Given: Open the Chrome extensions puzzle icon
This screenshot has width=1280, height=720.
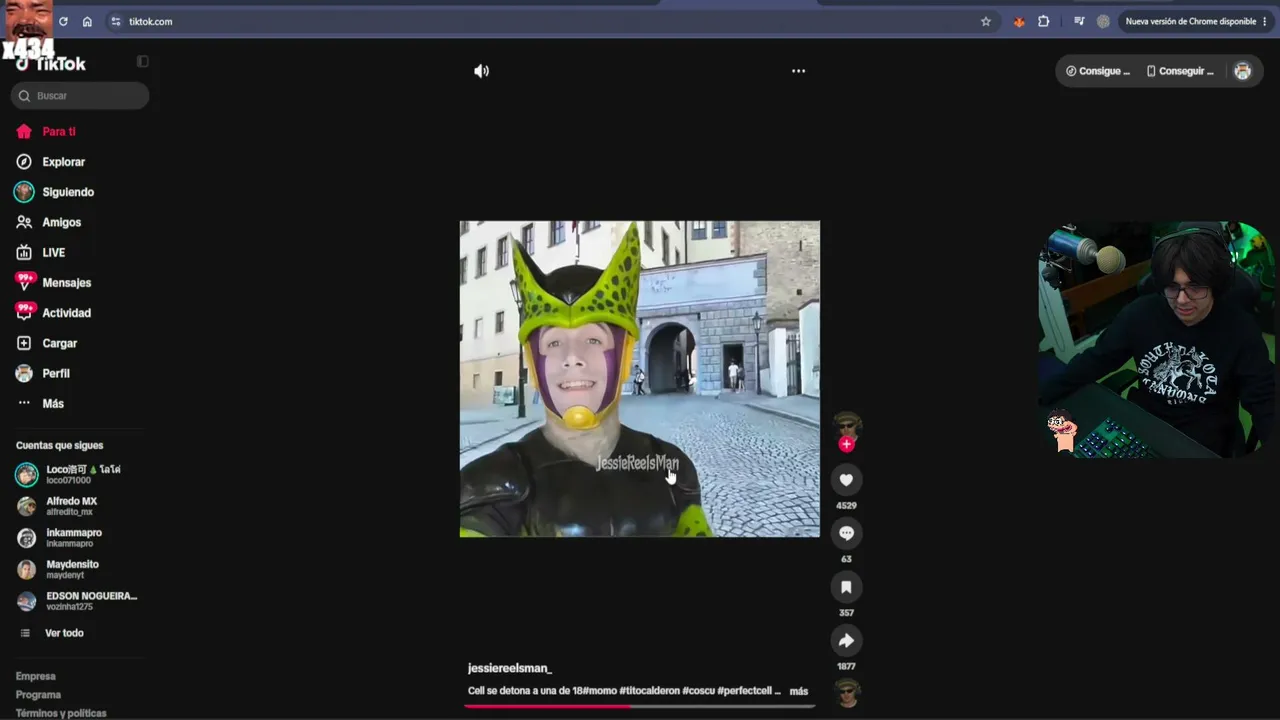Looking at the screenshot, I should [x=1044, y=21].
